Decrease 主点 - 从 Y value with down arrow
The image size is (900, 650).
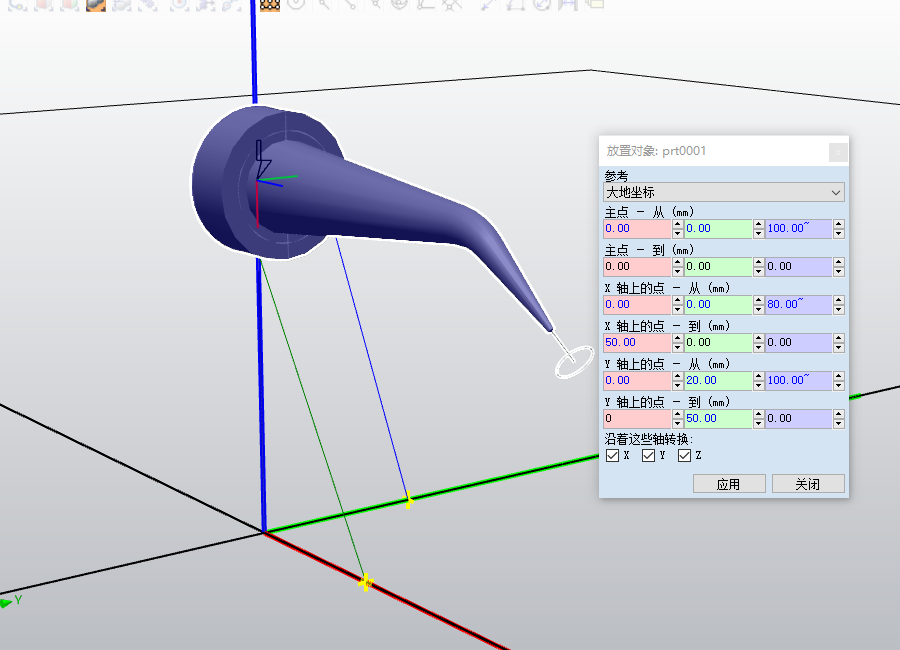pyautogui.click(x=759, y=233)
